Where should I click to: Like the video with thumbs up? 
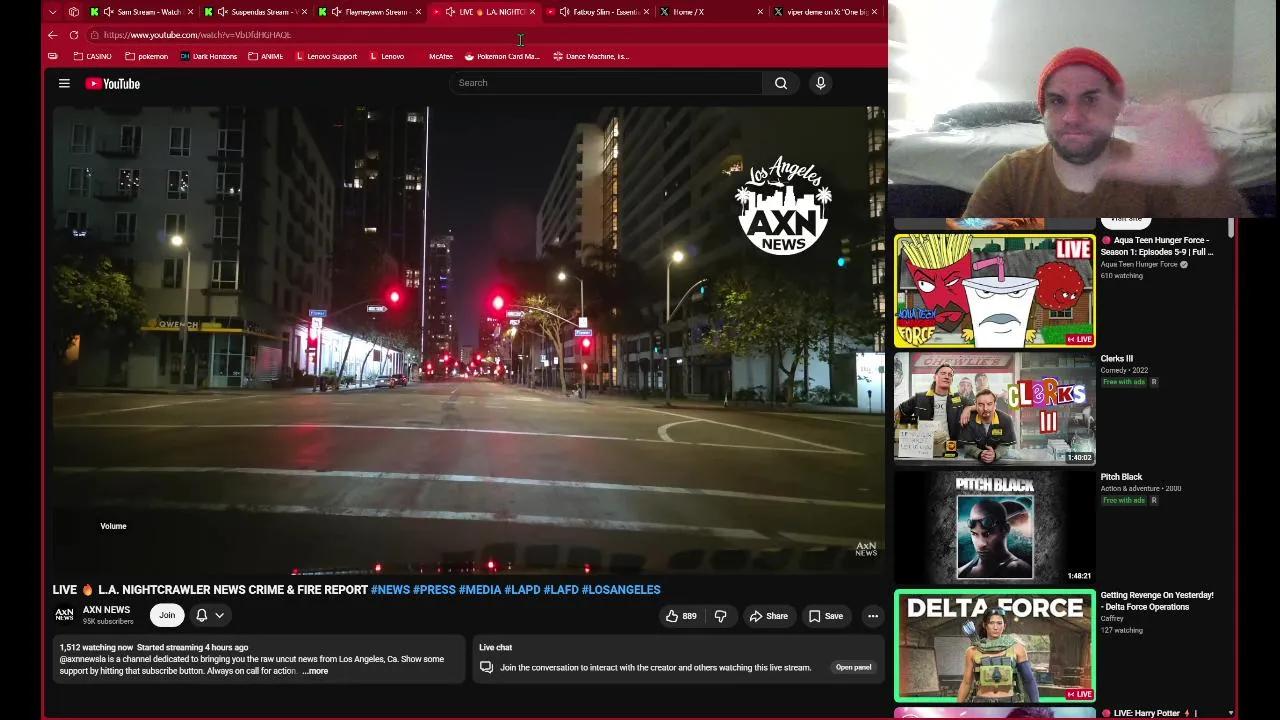pyautogui.click(x=680, y=616)
